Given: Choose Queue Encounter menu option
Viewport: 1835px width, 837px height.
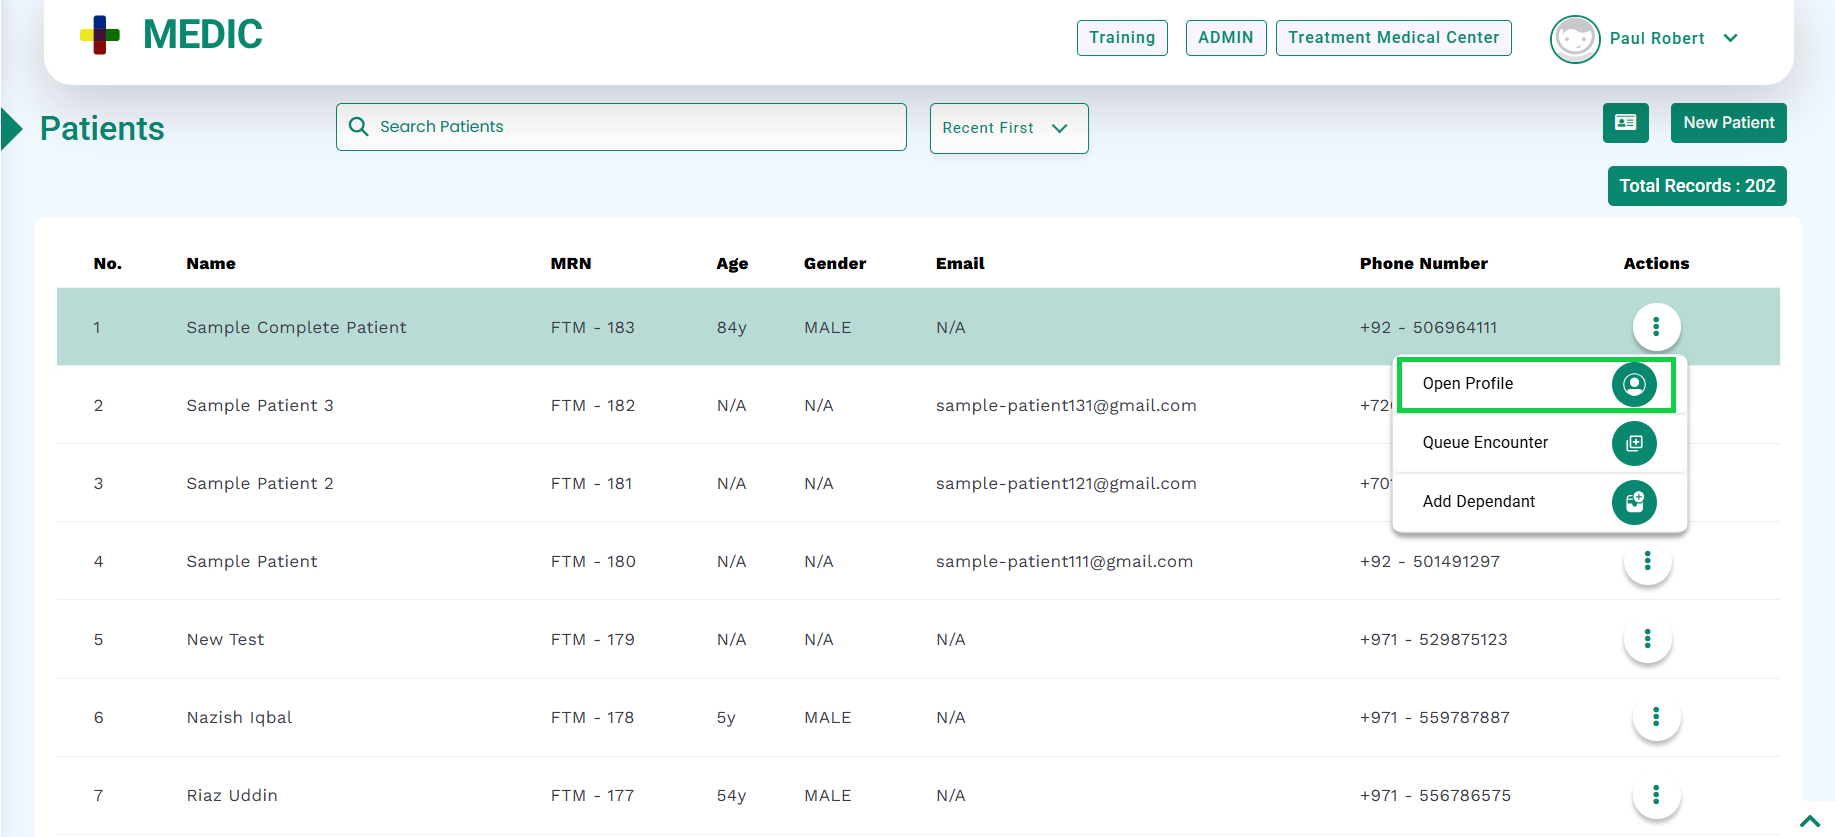Looking at the screenshot, I should point(1485,443).
